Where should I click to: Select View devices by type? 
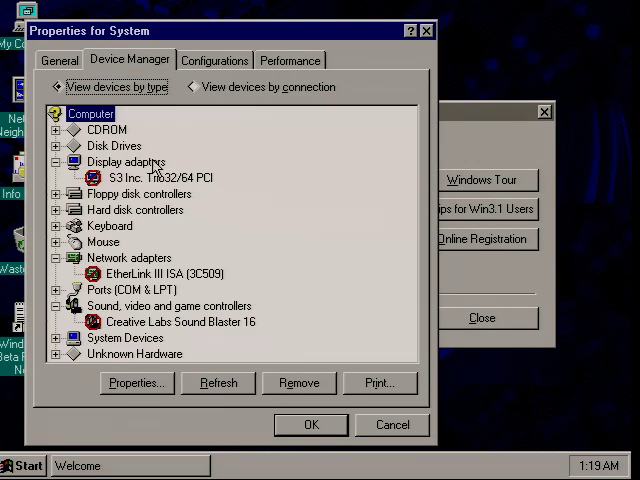coord(110,87)
